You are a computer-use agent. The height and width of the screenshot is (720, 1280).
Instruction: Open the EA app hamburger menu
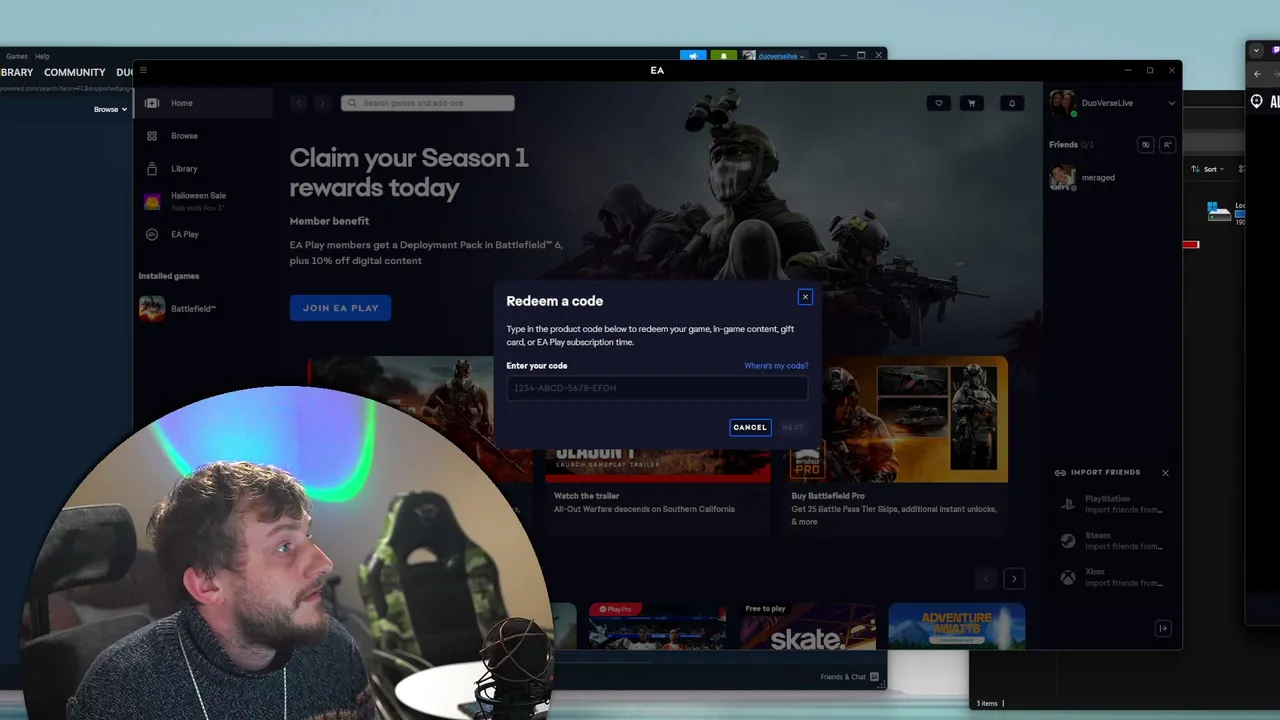[x=143, y=70]
